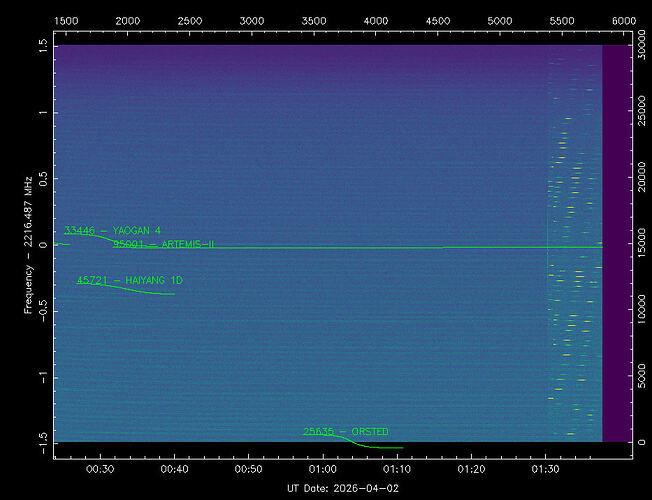Screen dimensions: 652x500
Task: Click the 00:30 time tick label
Action: (101, 468)
